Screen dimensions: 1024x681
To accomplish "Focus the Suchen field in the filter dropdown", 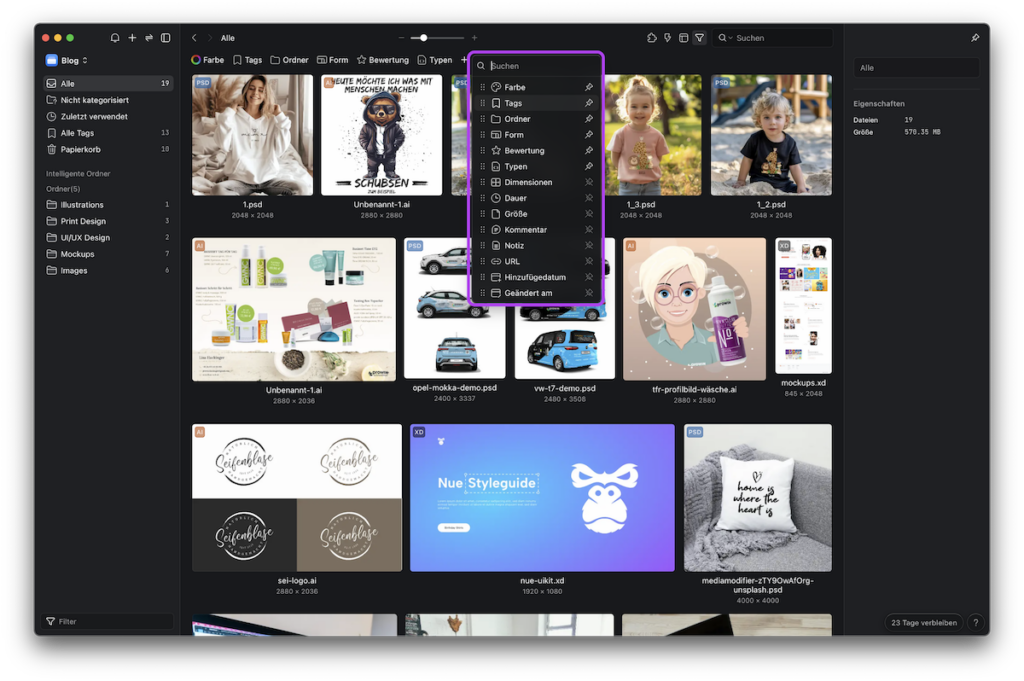I will click(536, 66).
